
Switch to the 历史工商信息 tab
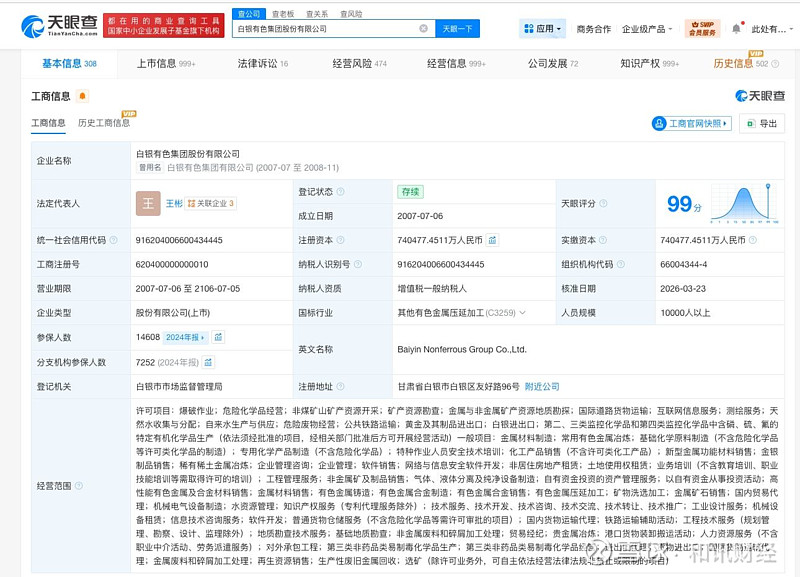pos(104,123)
